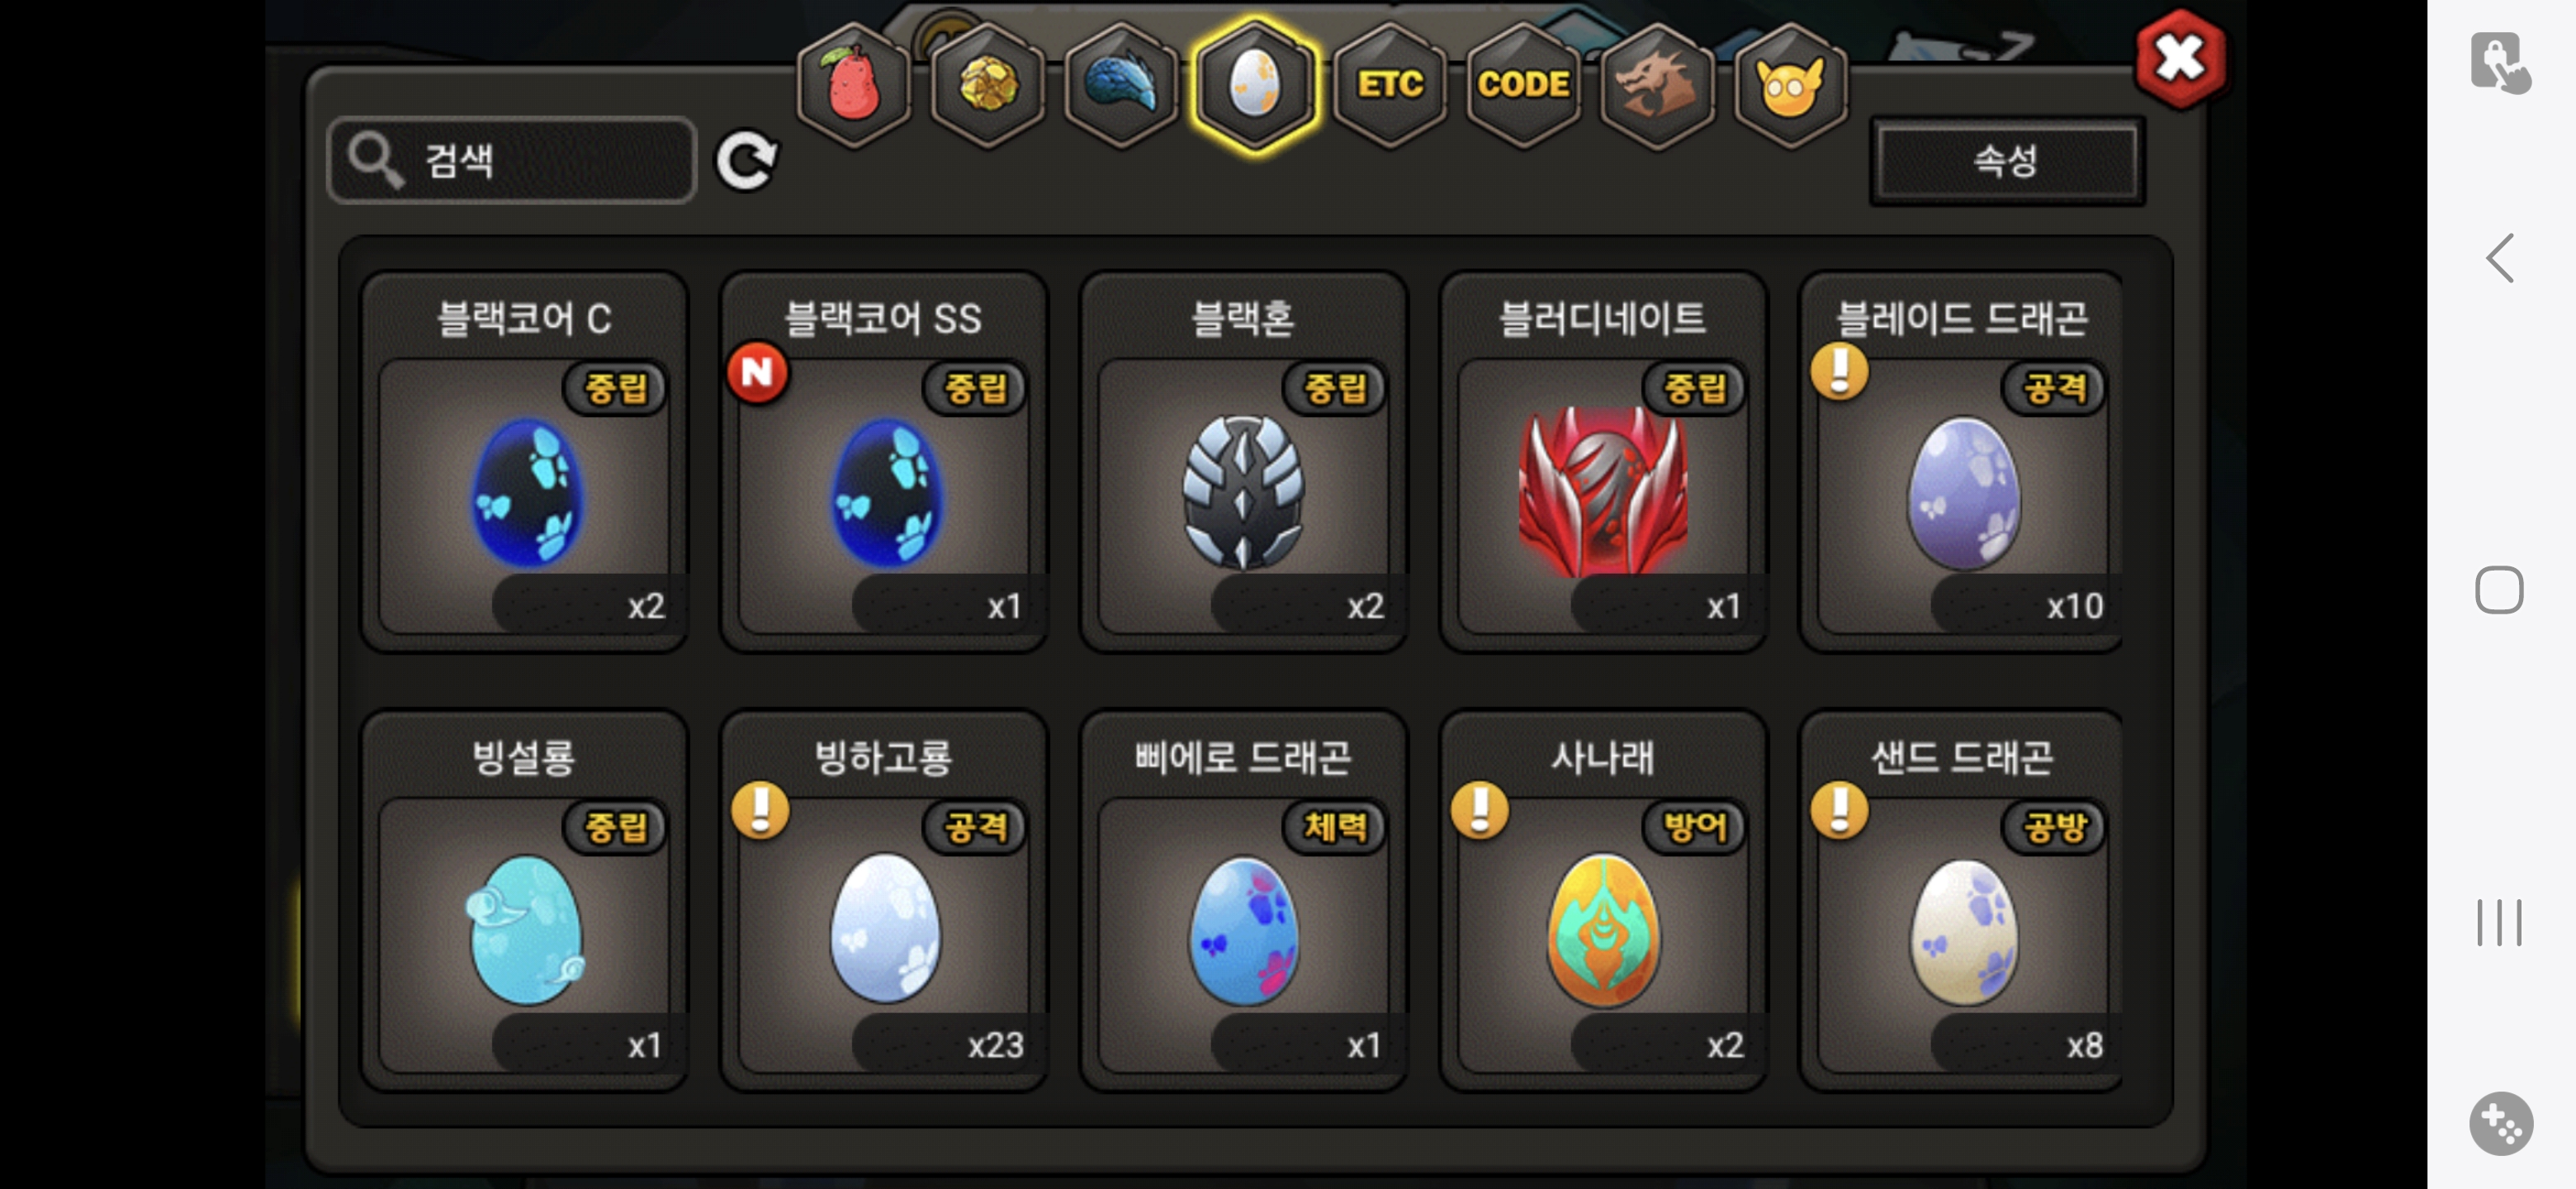Image resolution: width=2576 pixels, height=1189 pixels.
Task: Tap the alert badge on 블레이드 드래곤
Action: (x=1839, y=371)
